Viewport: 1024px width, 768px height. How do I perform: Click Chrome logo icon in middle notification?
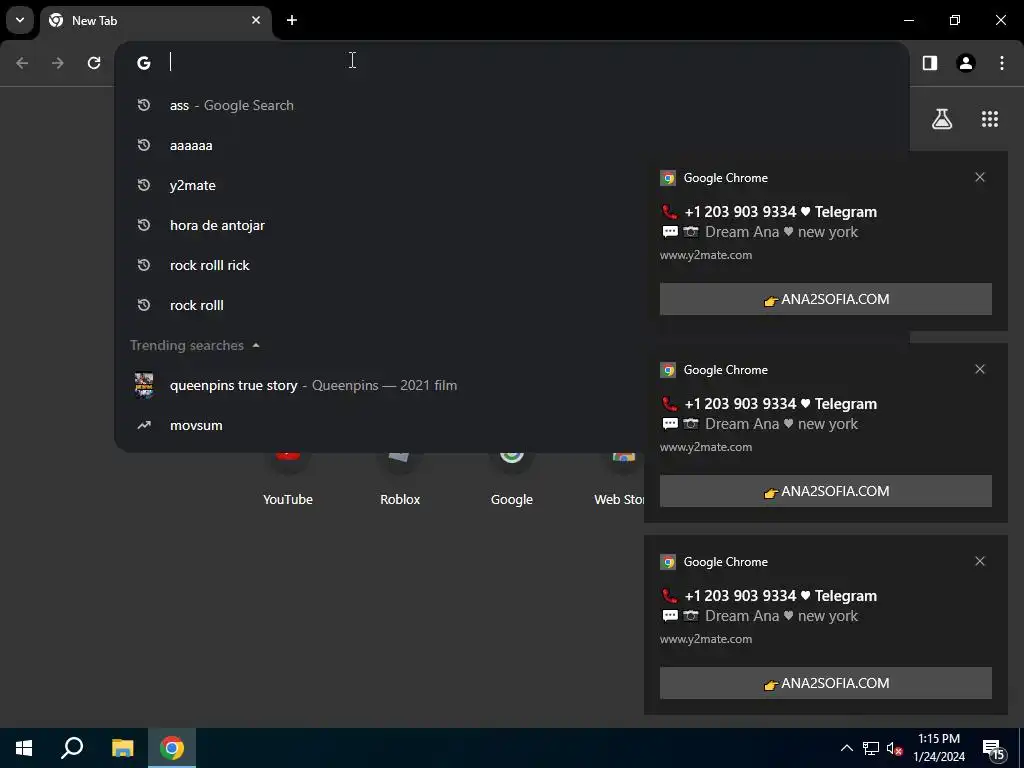click(x=667, y=370)
